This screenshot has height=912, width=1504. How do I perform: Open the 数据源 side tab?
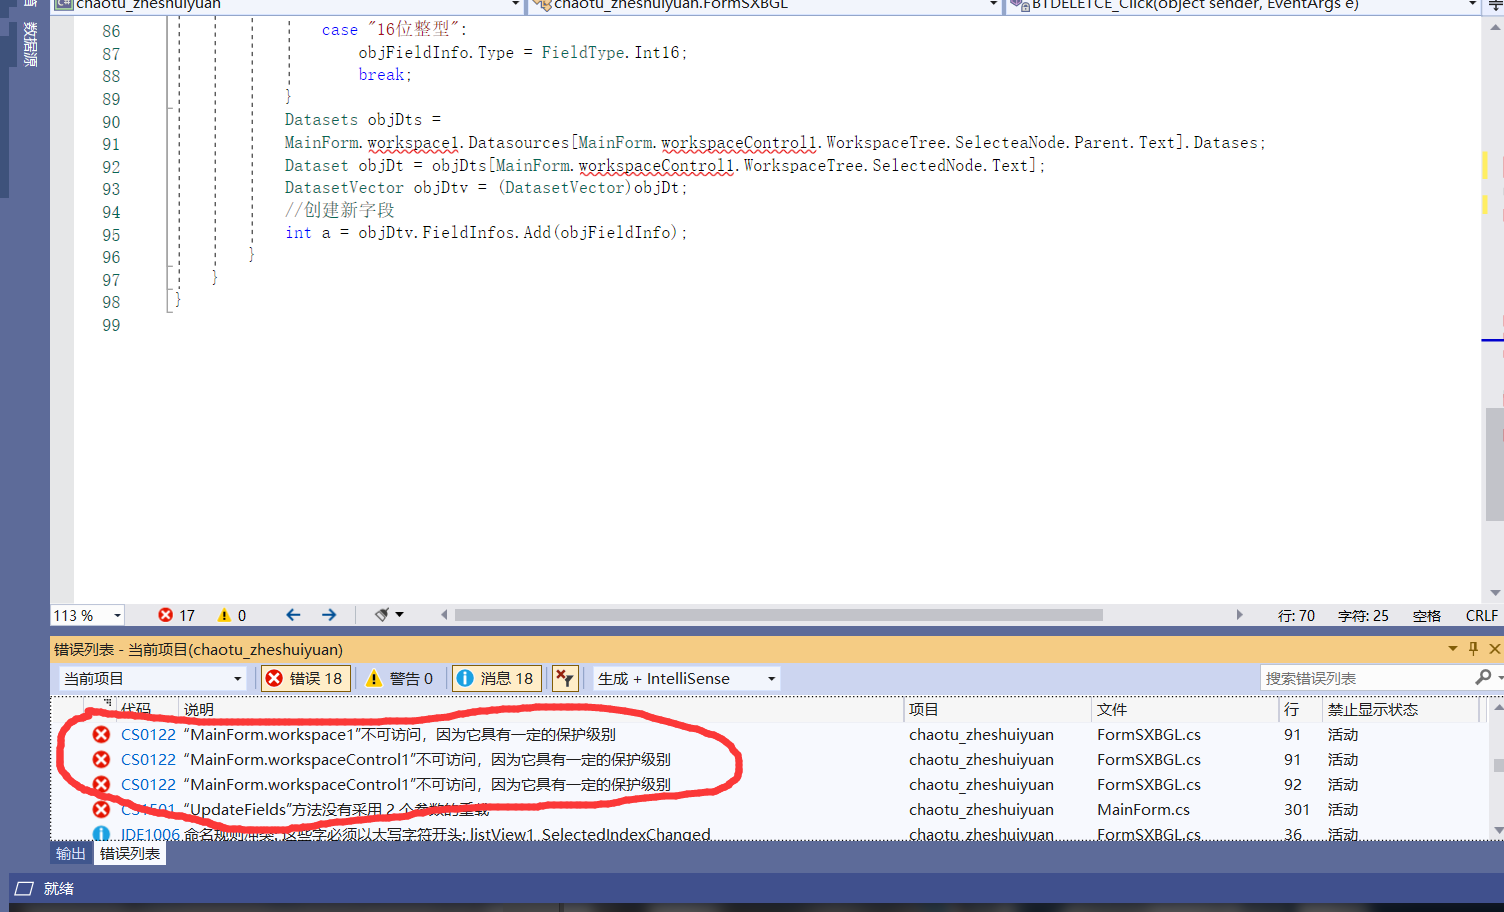click(30, 44)
